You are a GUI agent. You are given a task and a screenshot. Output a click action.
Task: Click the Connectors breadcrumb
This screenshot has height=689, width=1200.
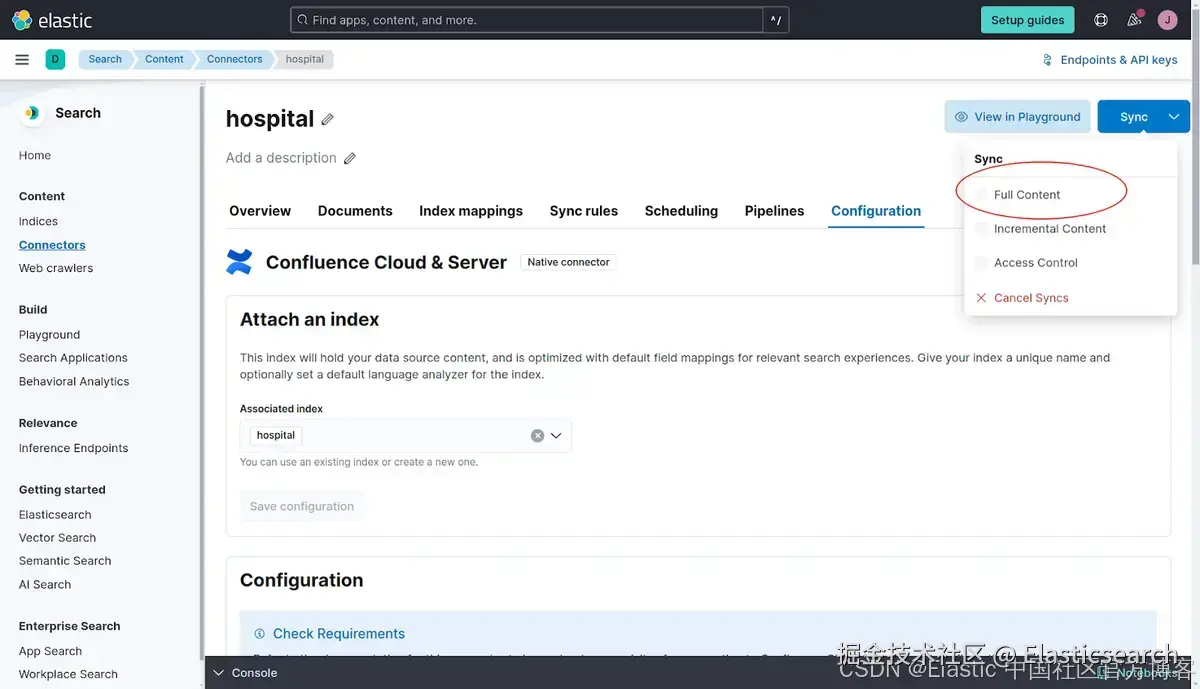coord(234,59)
